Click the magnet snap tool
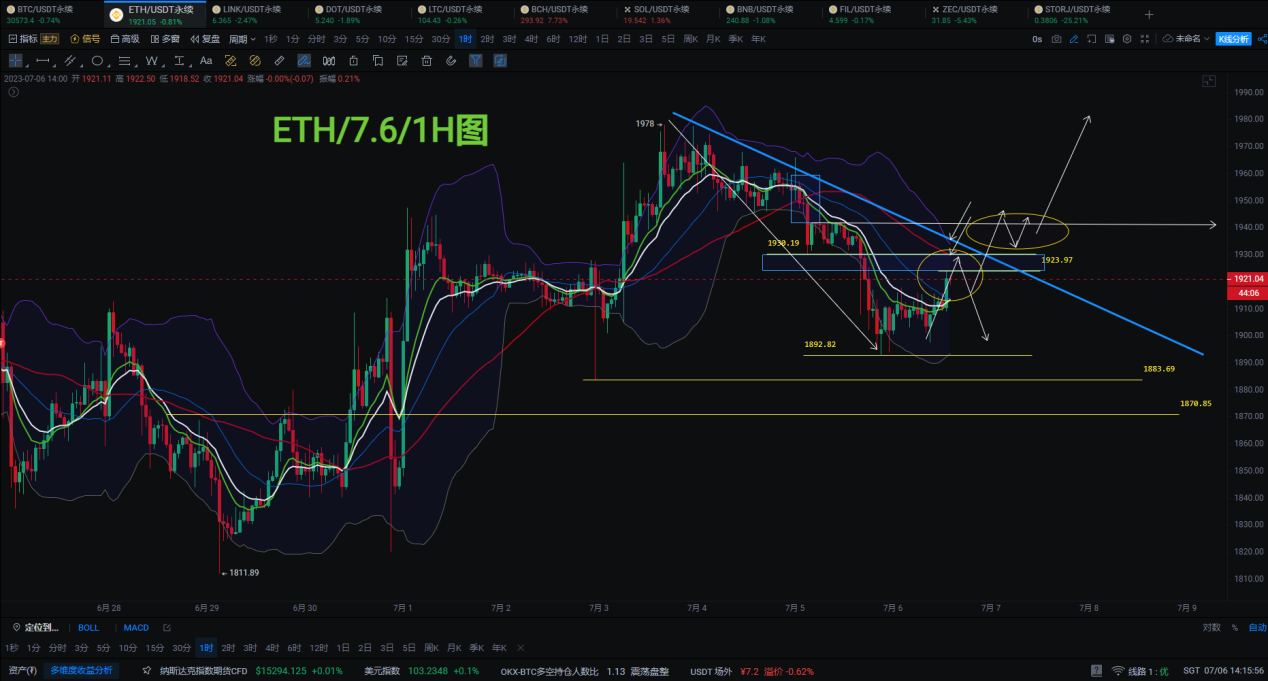 (450, 61)
